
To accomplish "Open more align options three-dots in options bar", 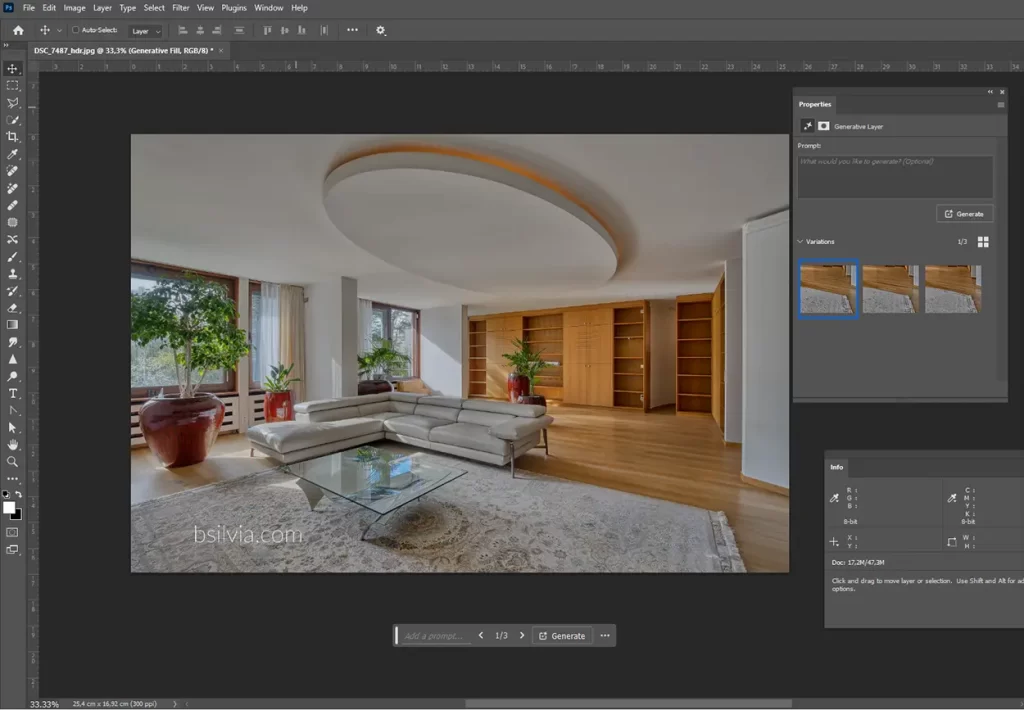I will pos(353,30).
